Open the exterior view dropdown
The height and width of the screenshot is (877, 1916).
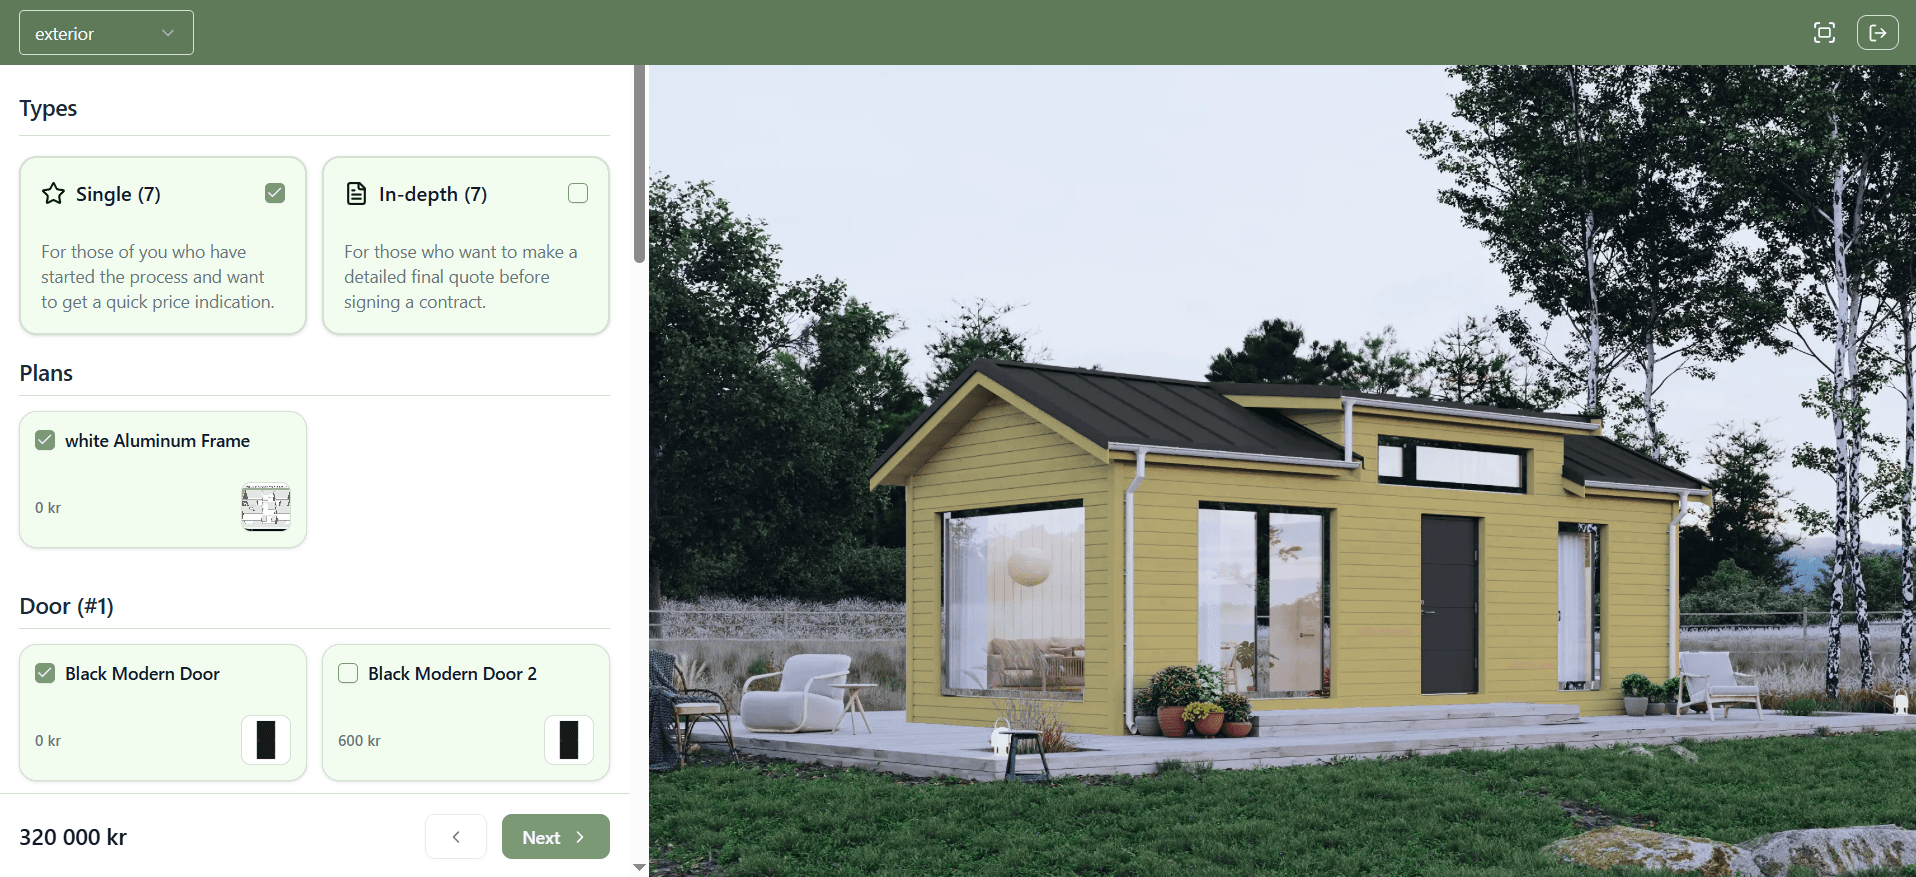[105, 33]
